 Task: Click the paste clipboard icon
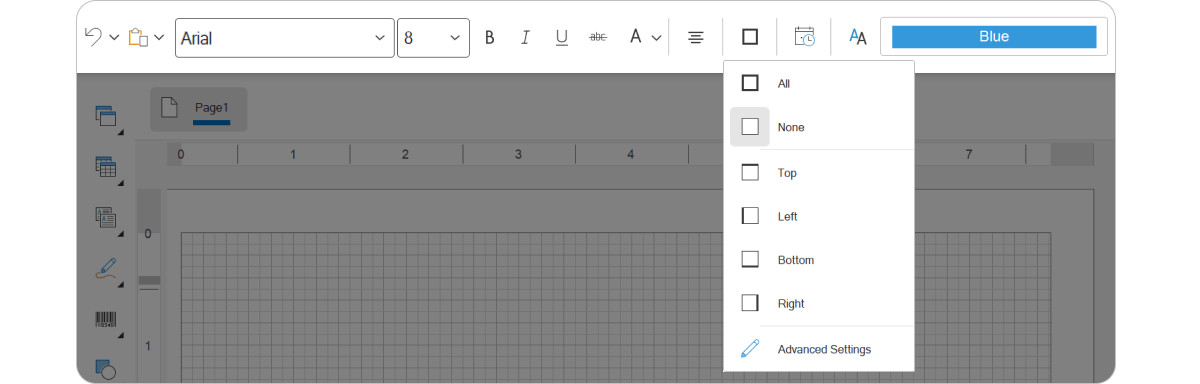click(x=138, y=37)
